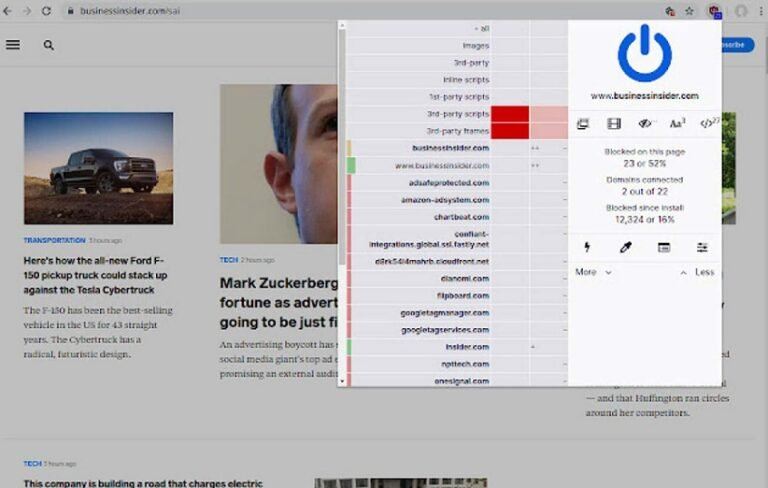768x488 pixels.
Task: Enter element zapper mode lightning icon
Action: coord(587,247)
